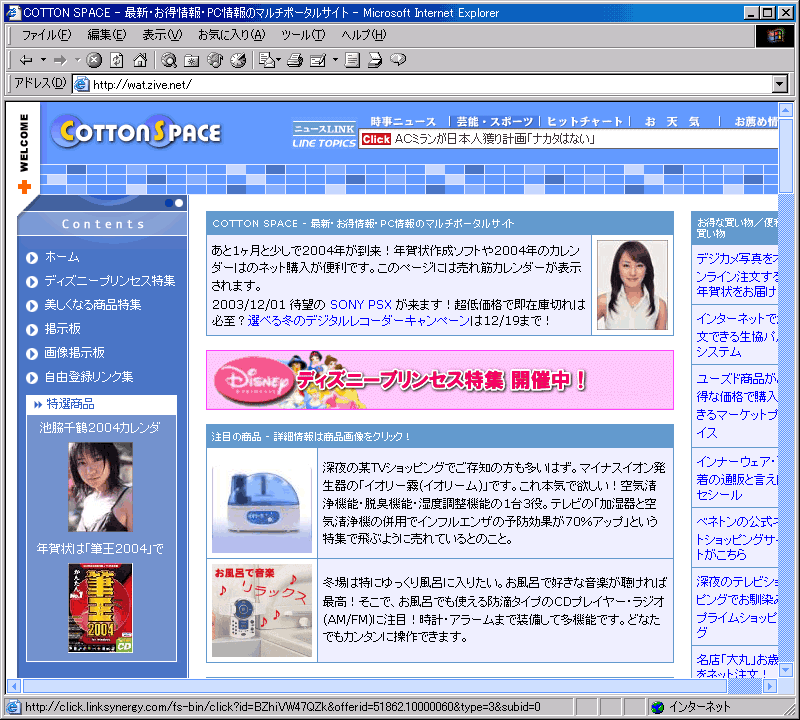Click the IE icon in the status bar
Viewport: 800px width, 720px height.
click(x=13, y=707)
